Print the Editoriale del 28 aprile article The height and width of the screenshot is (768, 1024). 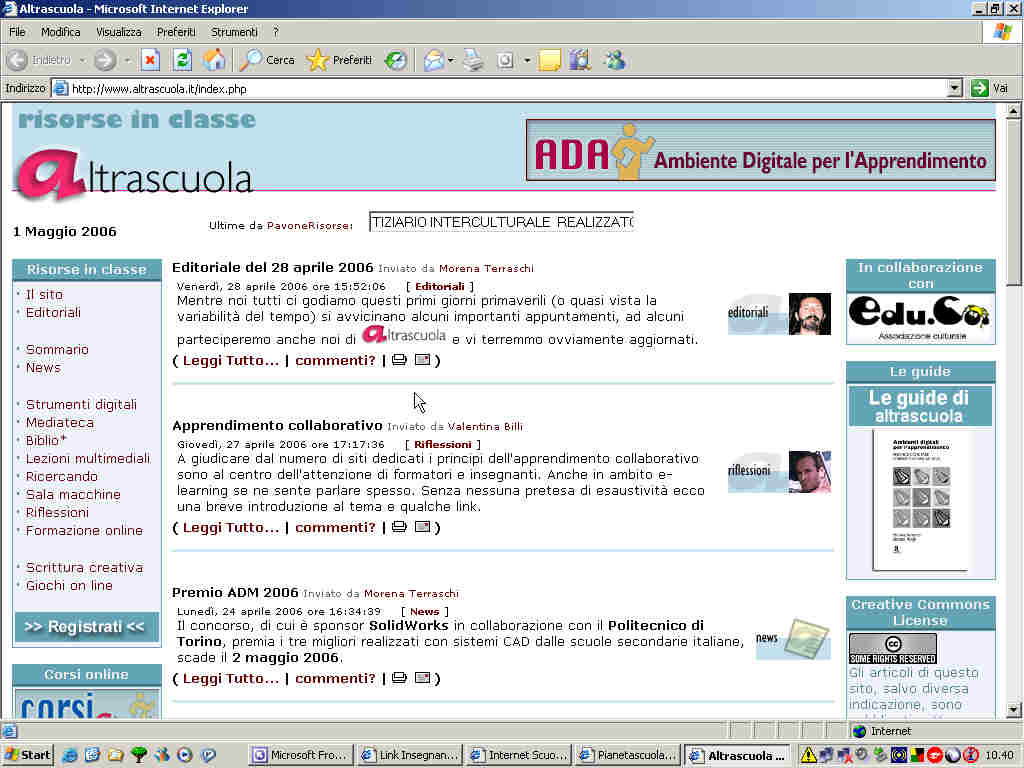[399, 360]
